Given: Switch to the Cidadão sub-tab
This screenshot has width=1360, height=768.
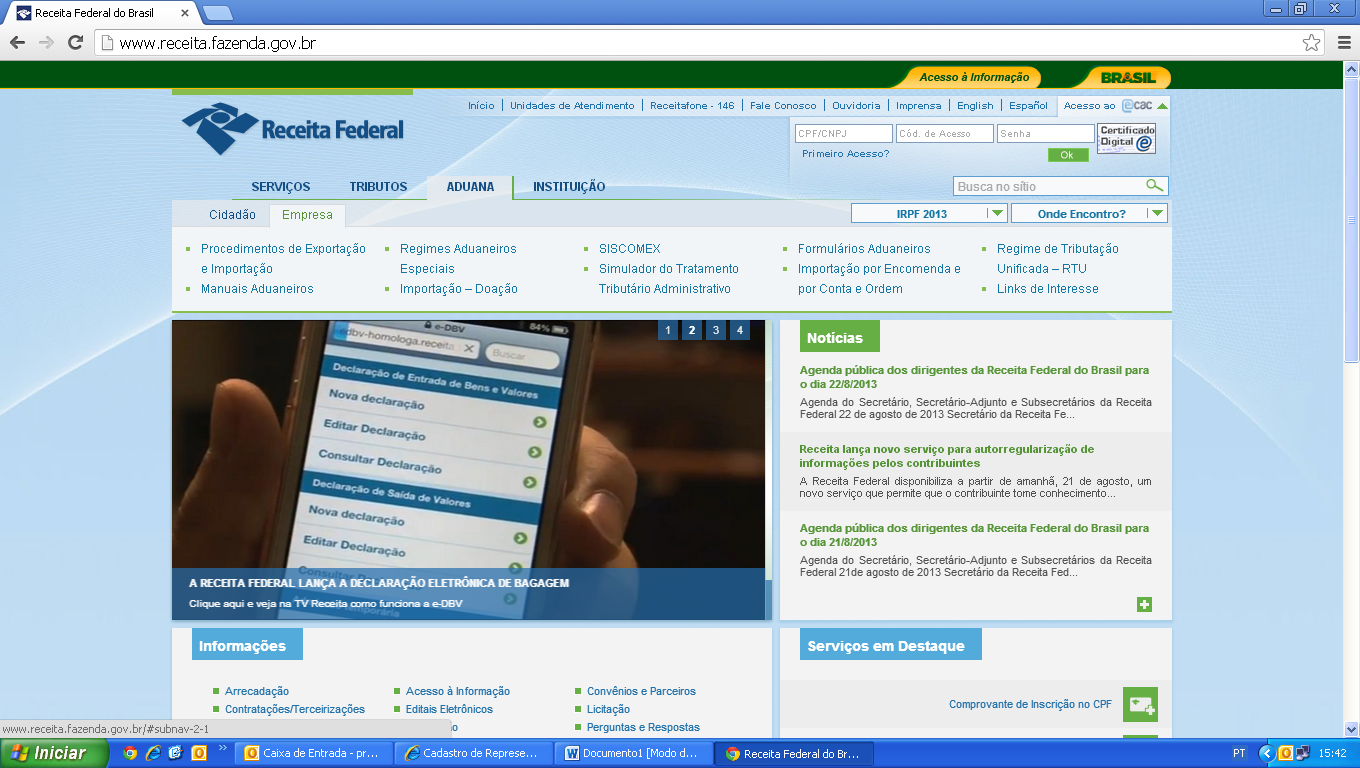Looking at the screenshot, I should [232, 215].
